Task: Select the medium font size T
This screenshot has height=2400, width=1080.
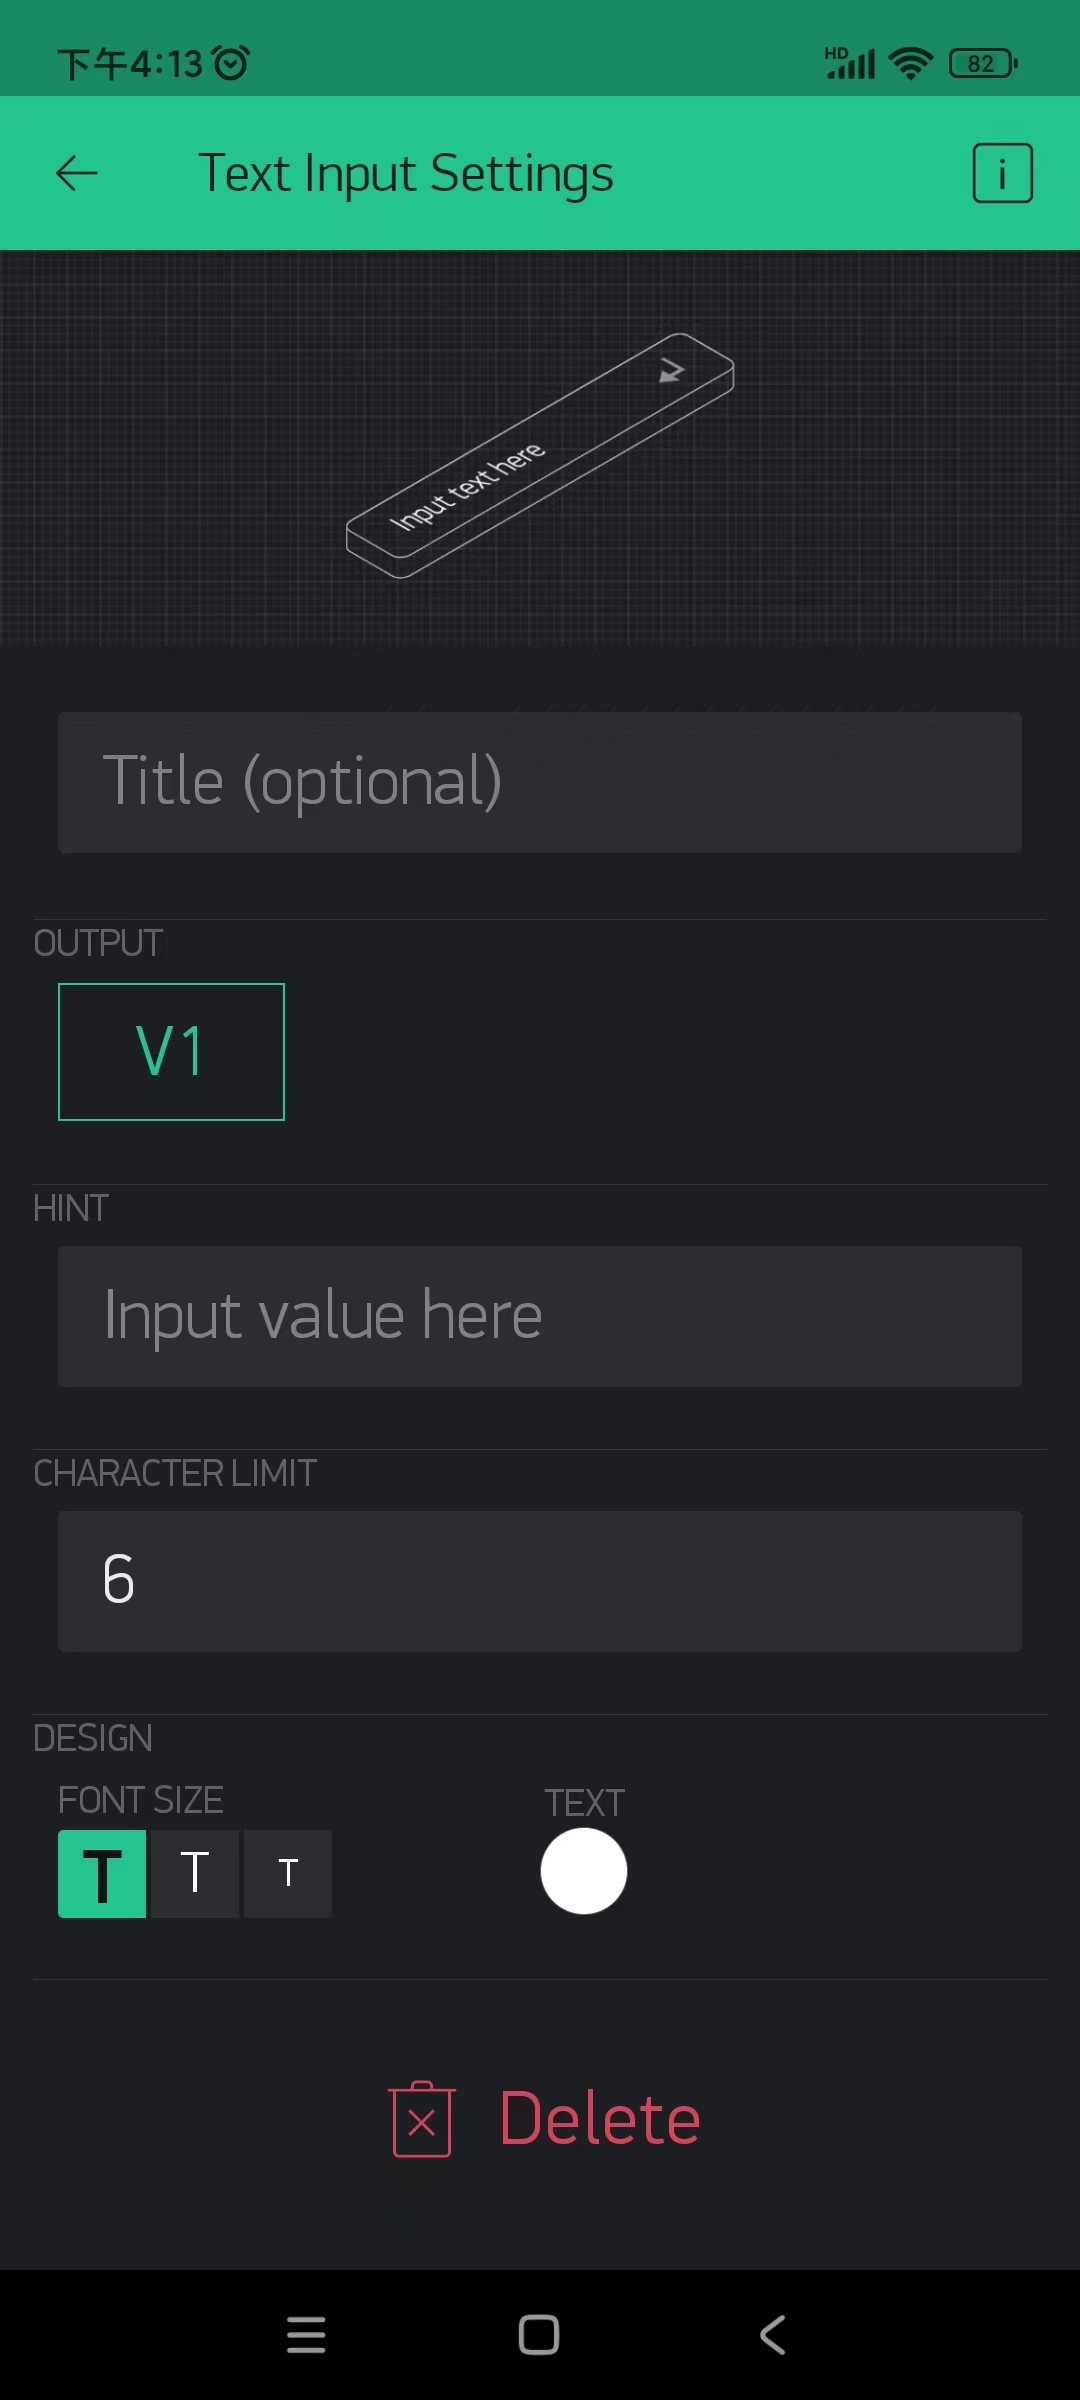Action: (195, 1874)
